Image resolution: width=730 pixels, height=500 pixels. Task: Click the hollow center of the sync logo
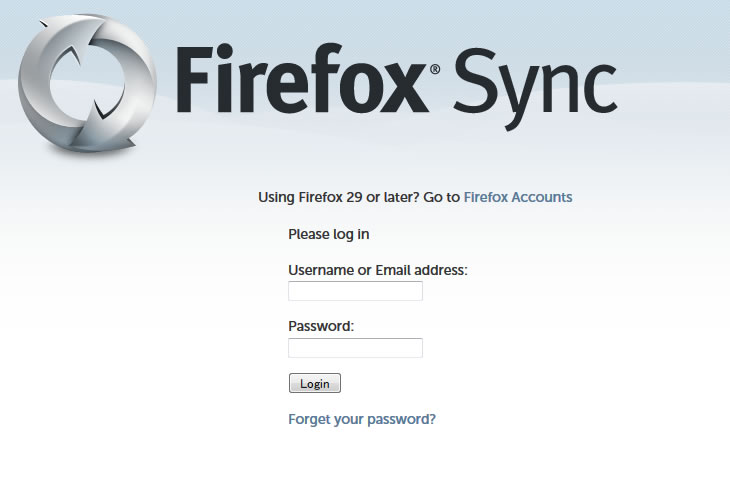point(88,83)
